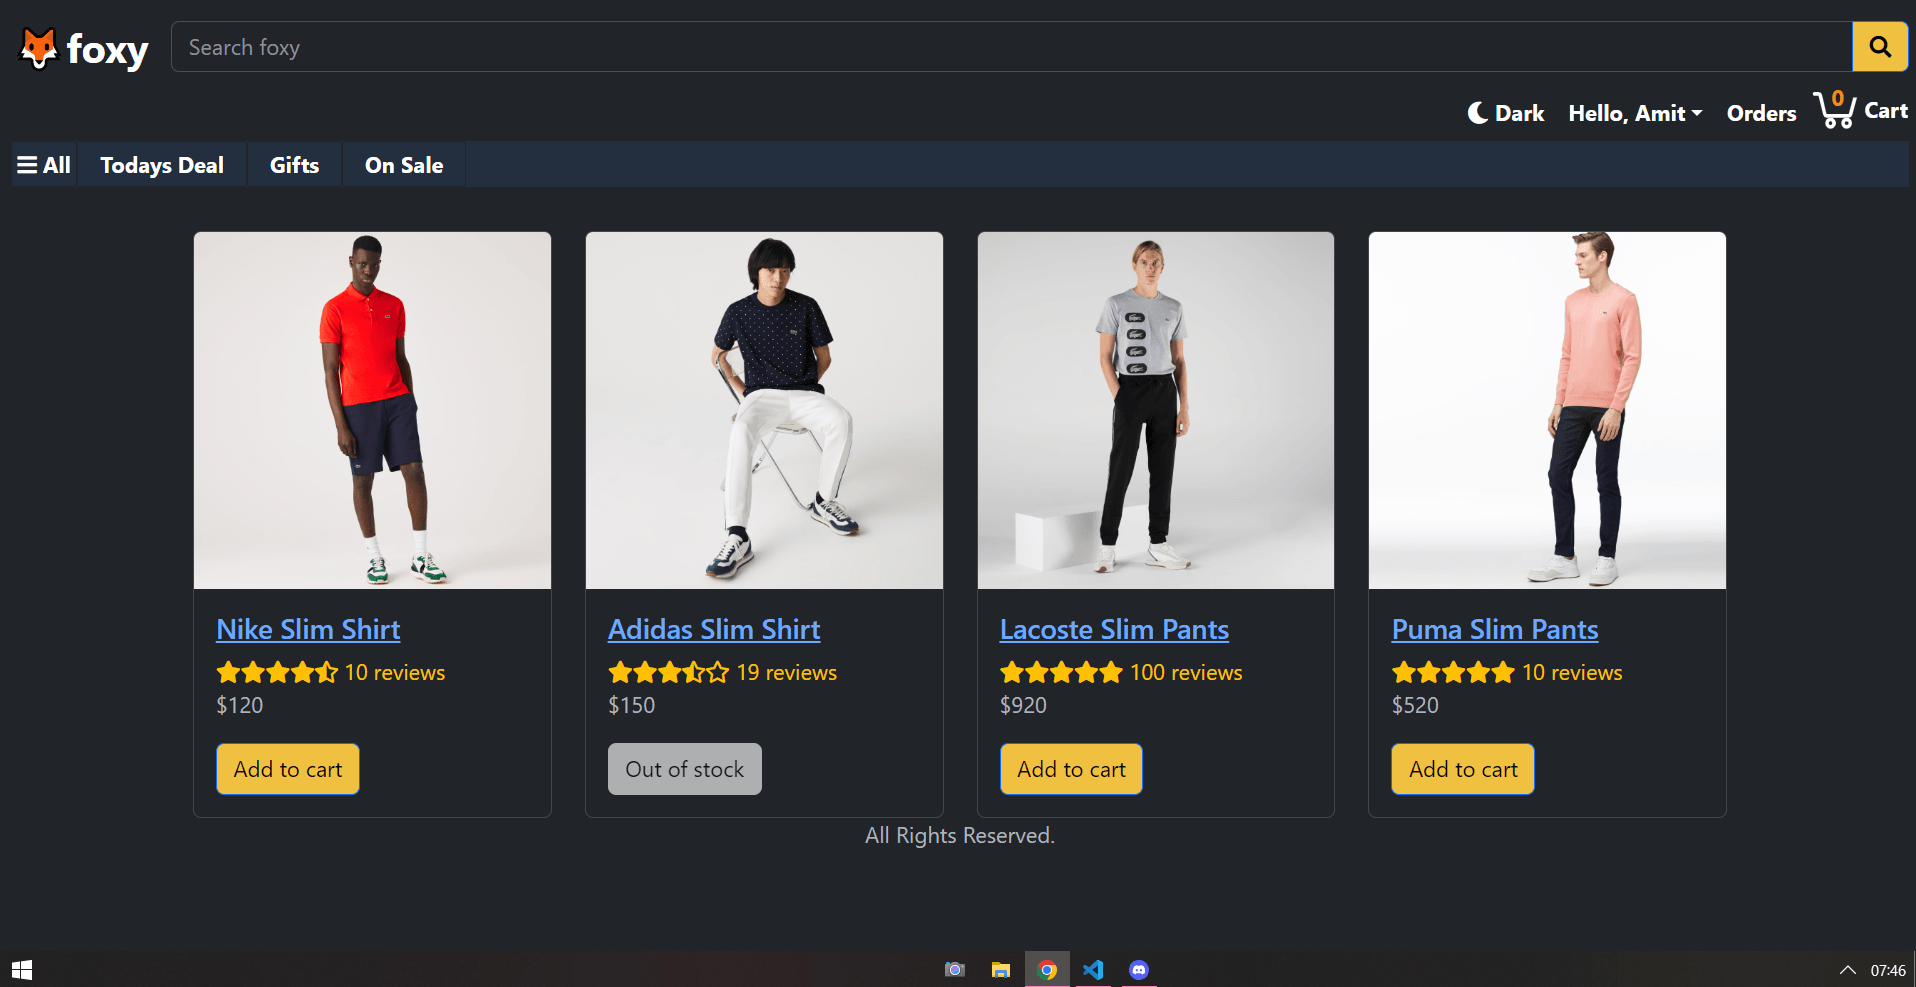Open the shopping cart
The image size is (1916, 987).
tap(1860, 111)
